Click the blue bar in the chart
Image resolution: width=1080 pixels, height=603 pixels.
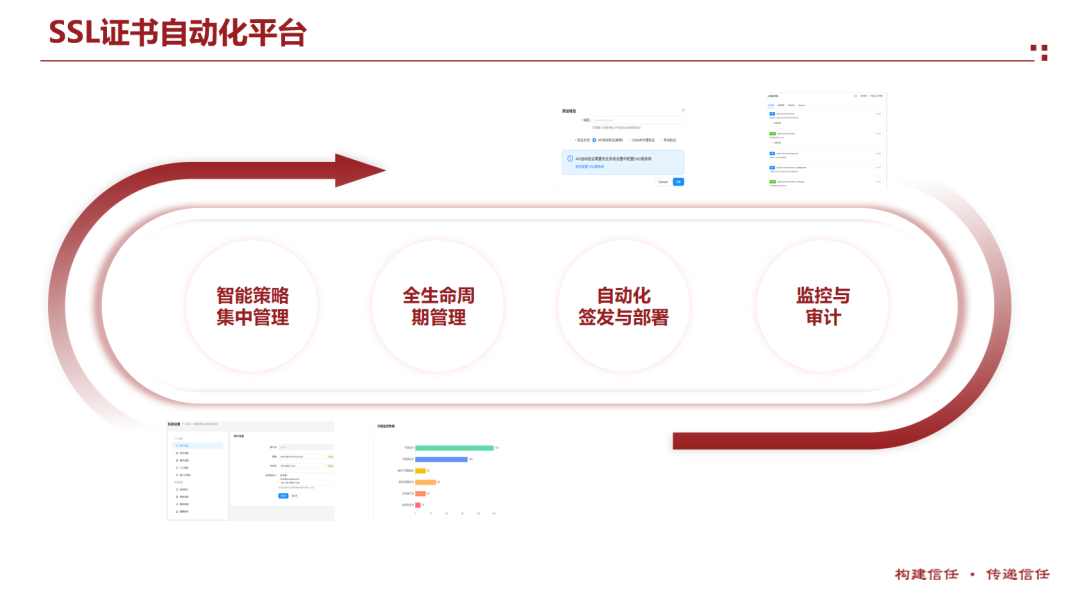(442, 459)
